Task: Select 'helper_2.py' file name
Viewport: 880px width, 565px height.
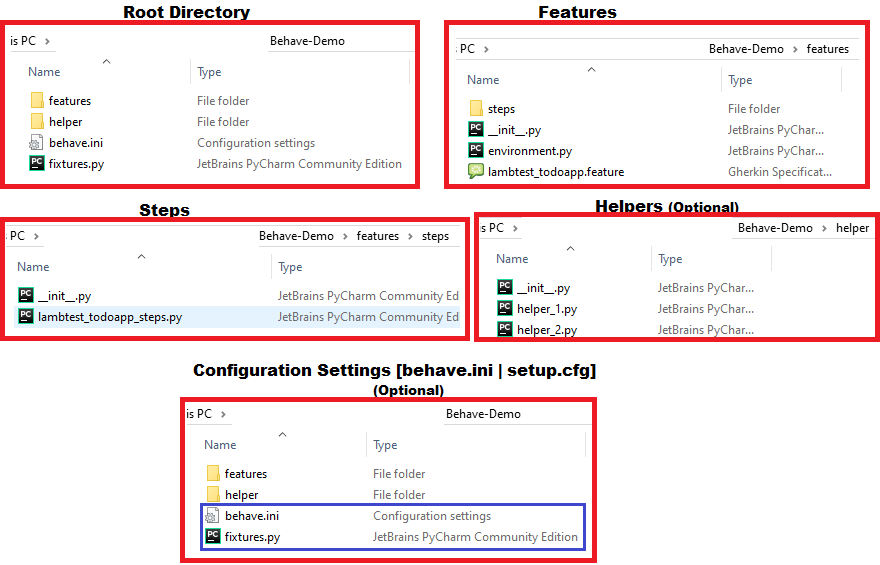Action: (x=547, y=330)
